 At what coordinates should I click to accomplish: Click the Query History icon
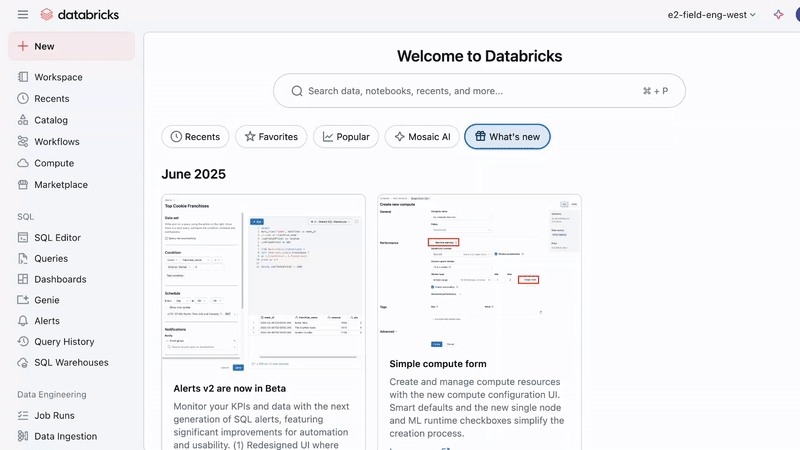point(23,341)
